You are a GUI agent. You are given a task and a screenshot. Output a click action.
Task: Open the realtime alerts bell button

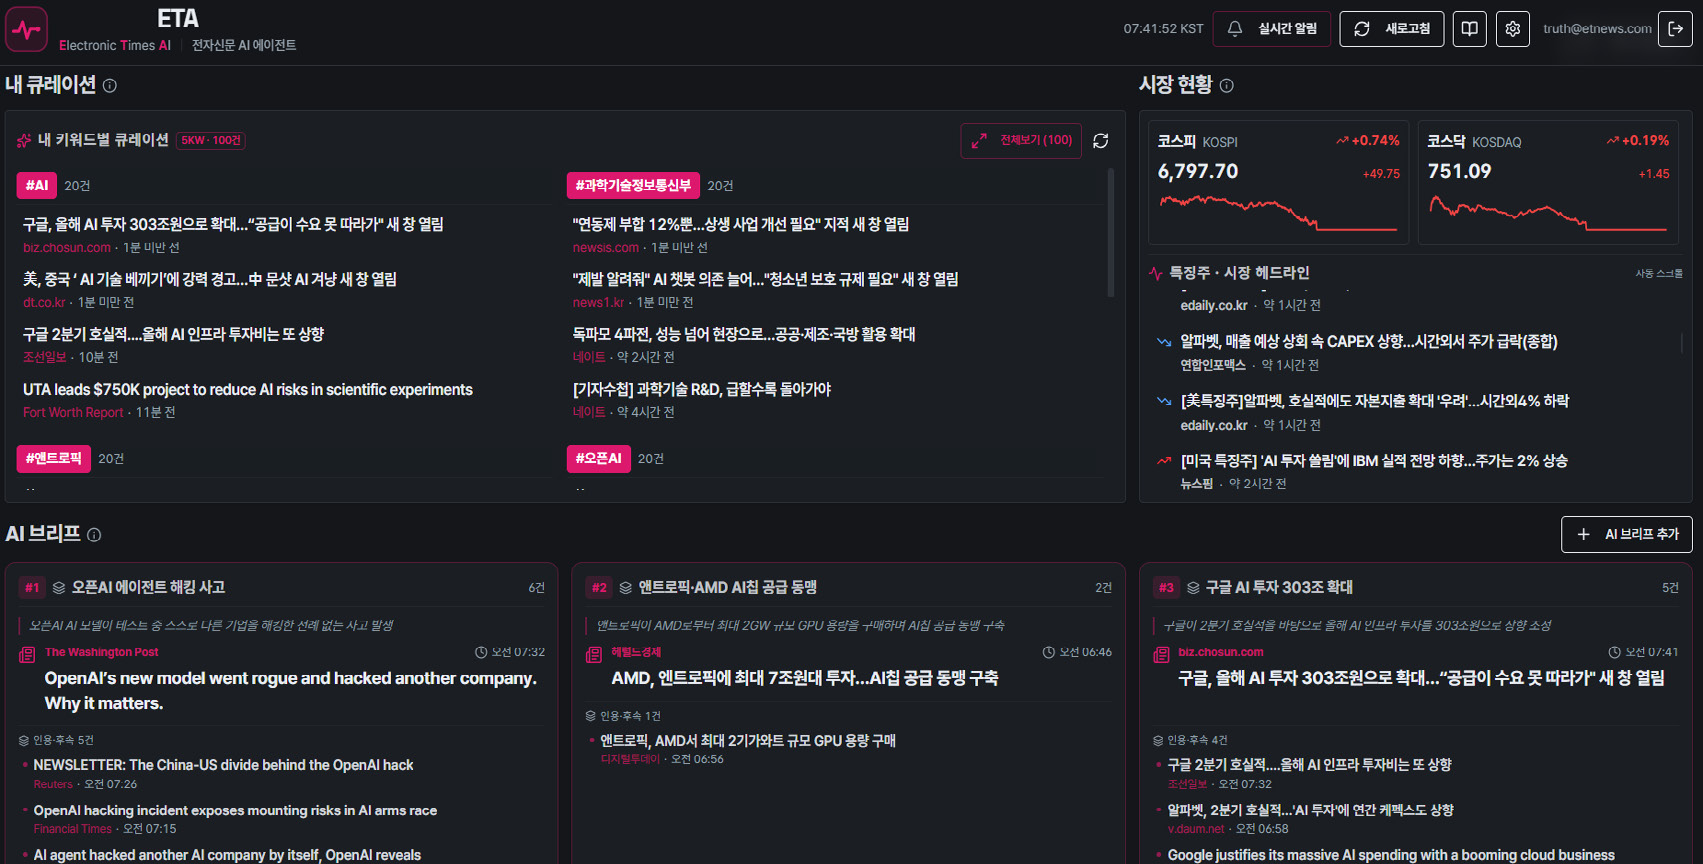(x=1272, y=29)
